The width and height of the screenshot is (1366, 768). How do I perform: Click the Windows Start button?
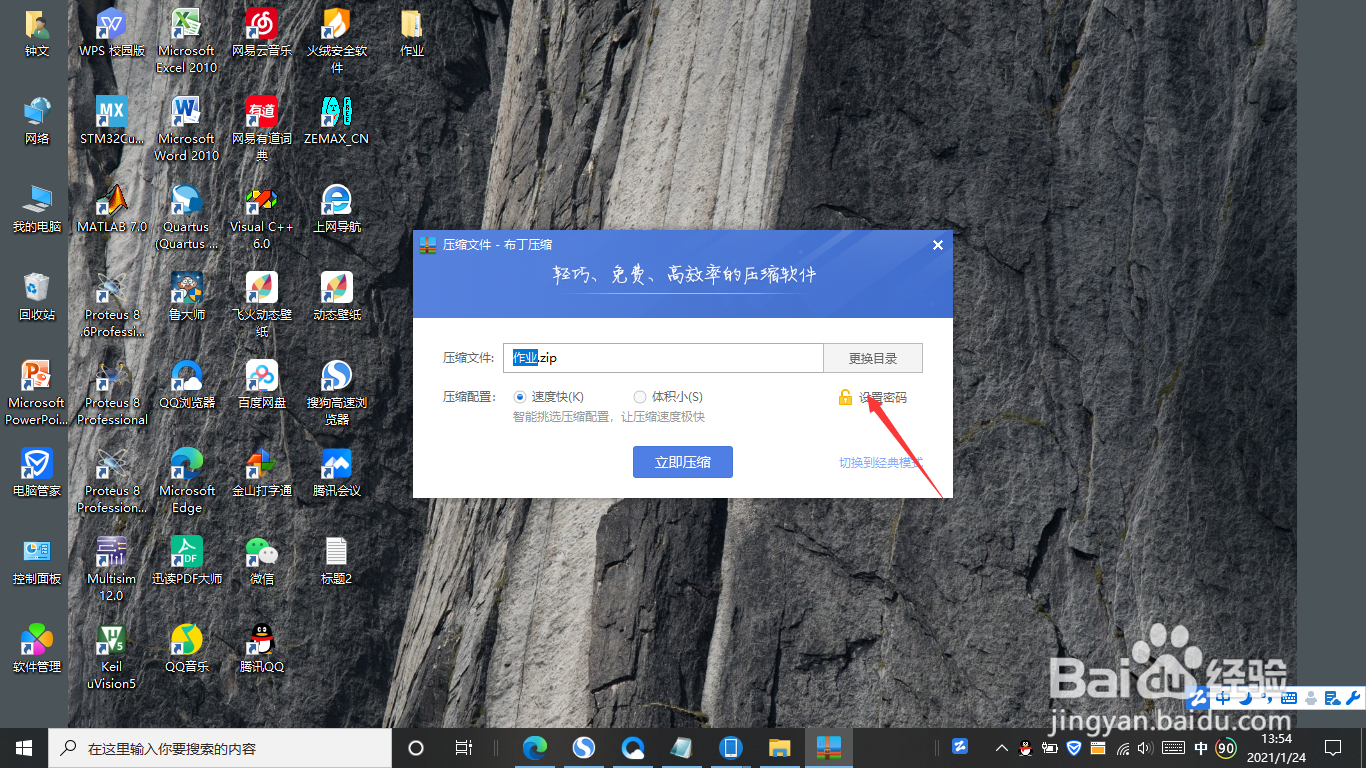coord(24,748)
